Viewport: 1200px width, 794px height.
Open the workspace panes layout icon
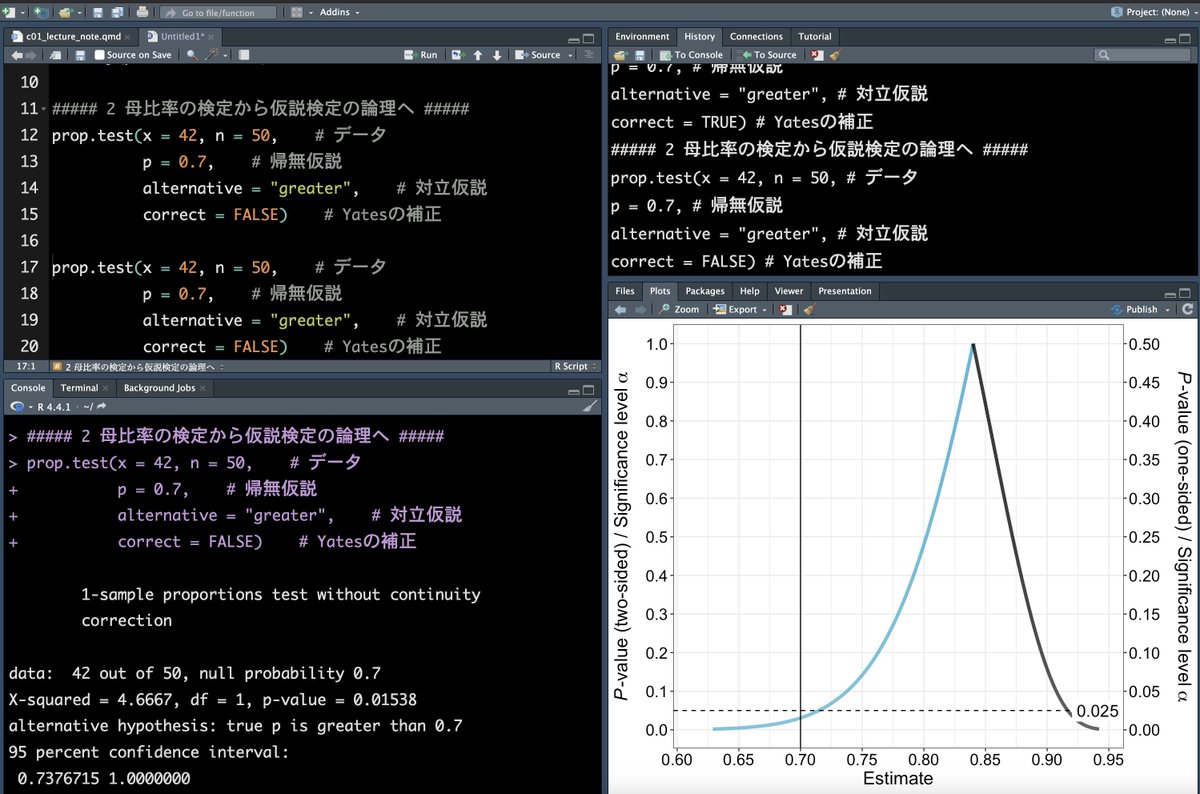coord(297,12)
